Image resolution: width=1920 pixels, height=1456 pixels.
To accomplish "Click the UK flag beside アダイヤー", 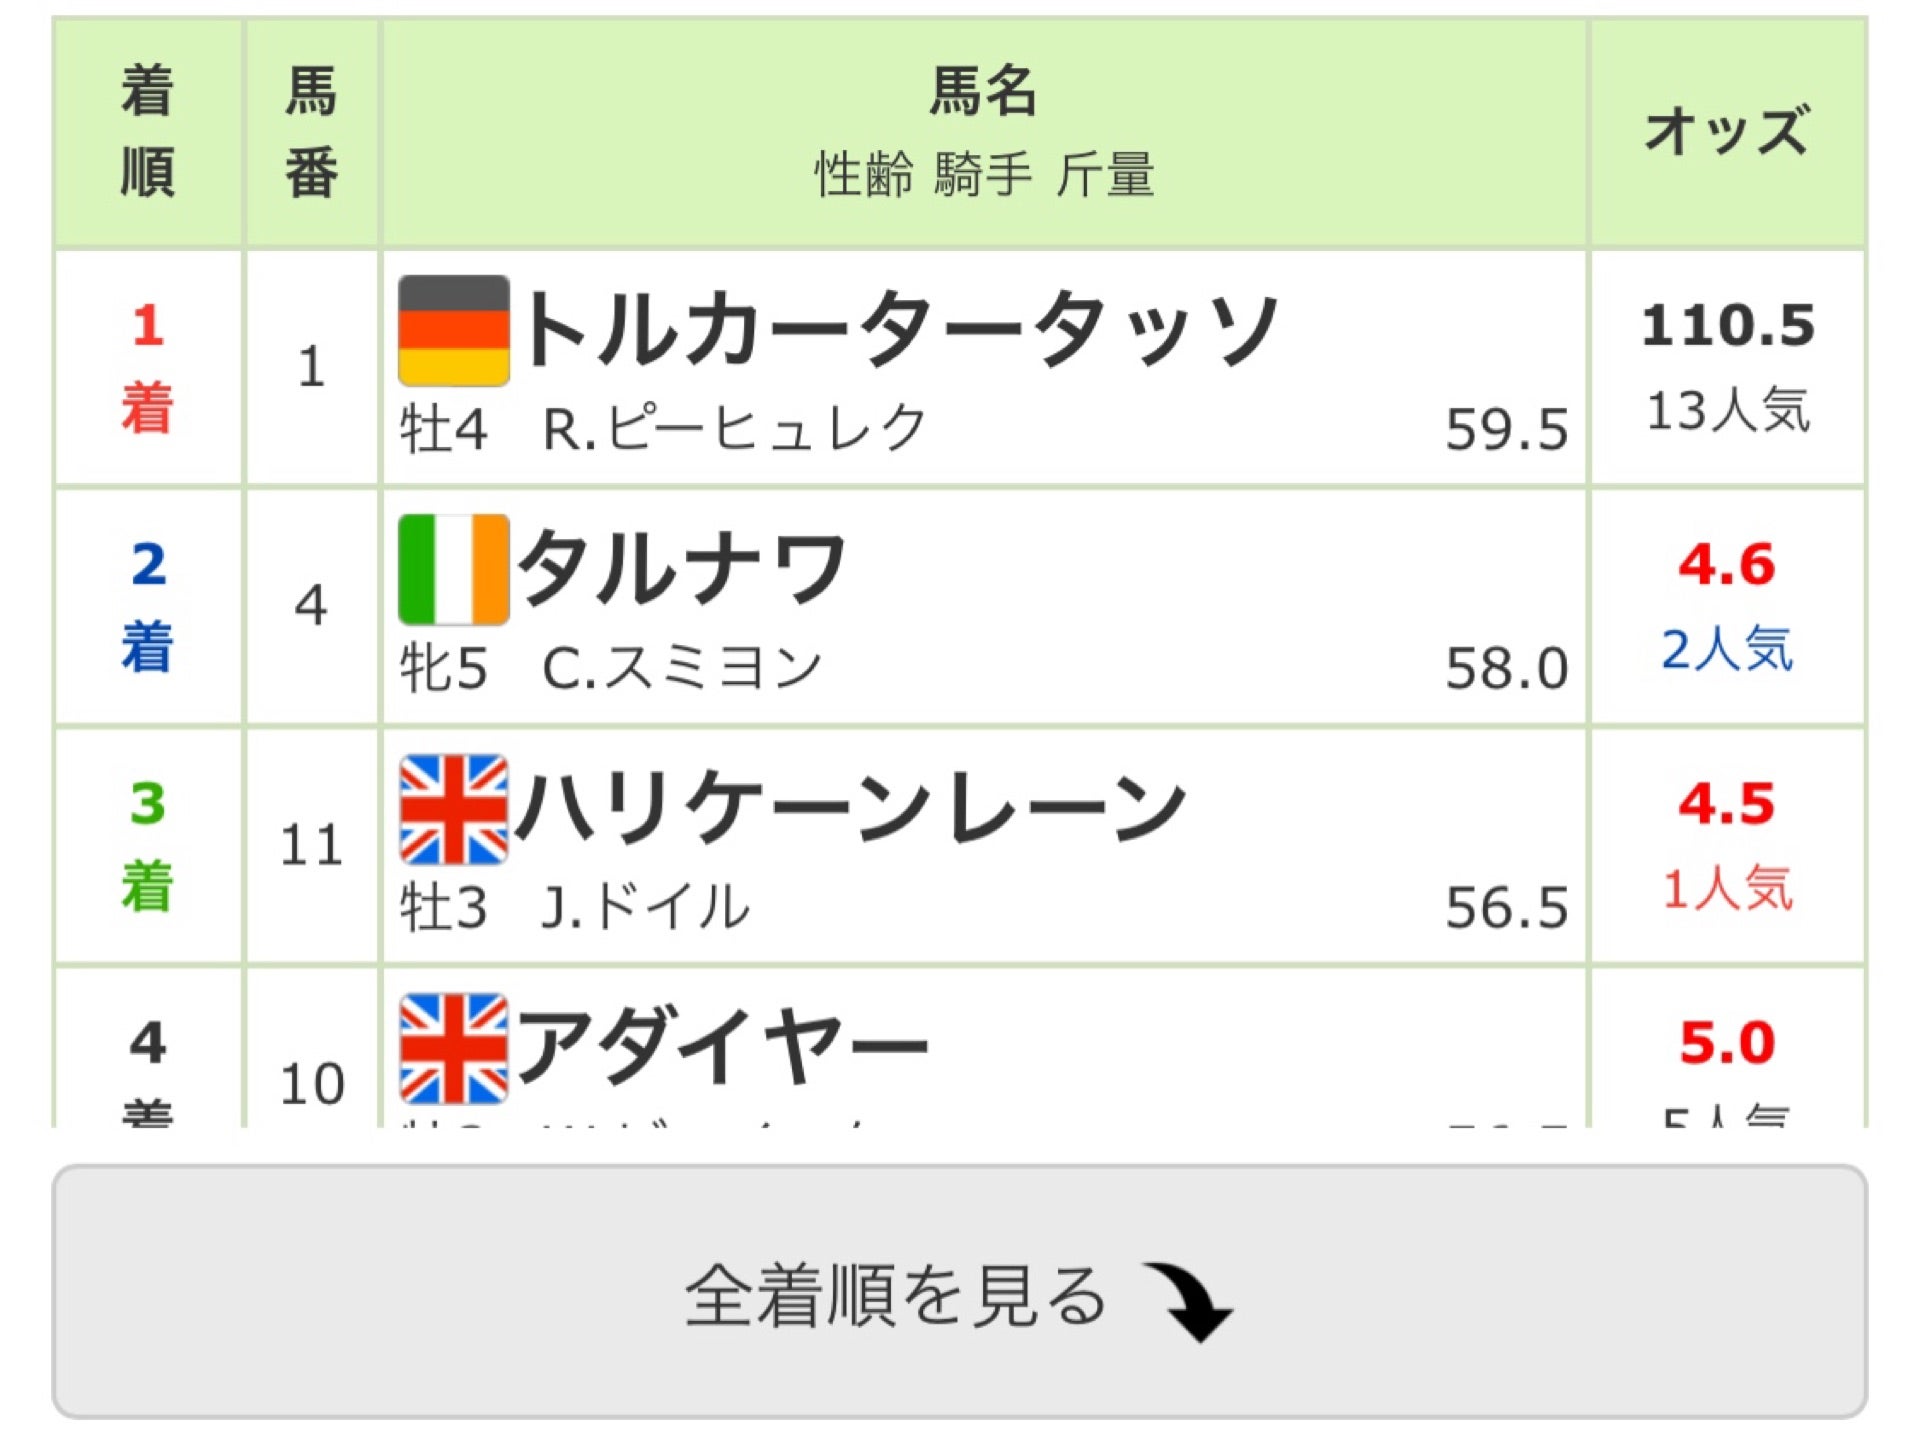I will [x=454, y=1048].
